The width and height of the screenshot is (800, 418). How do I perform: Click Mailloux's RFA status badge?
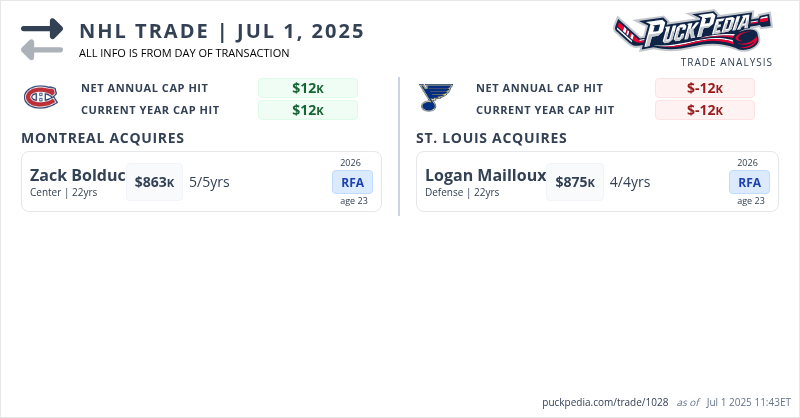click(x=749, y=182)
